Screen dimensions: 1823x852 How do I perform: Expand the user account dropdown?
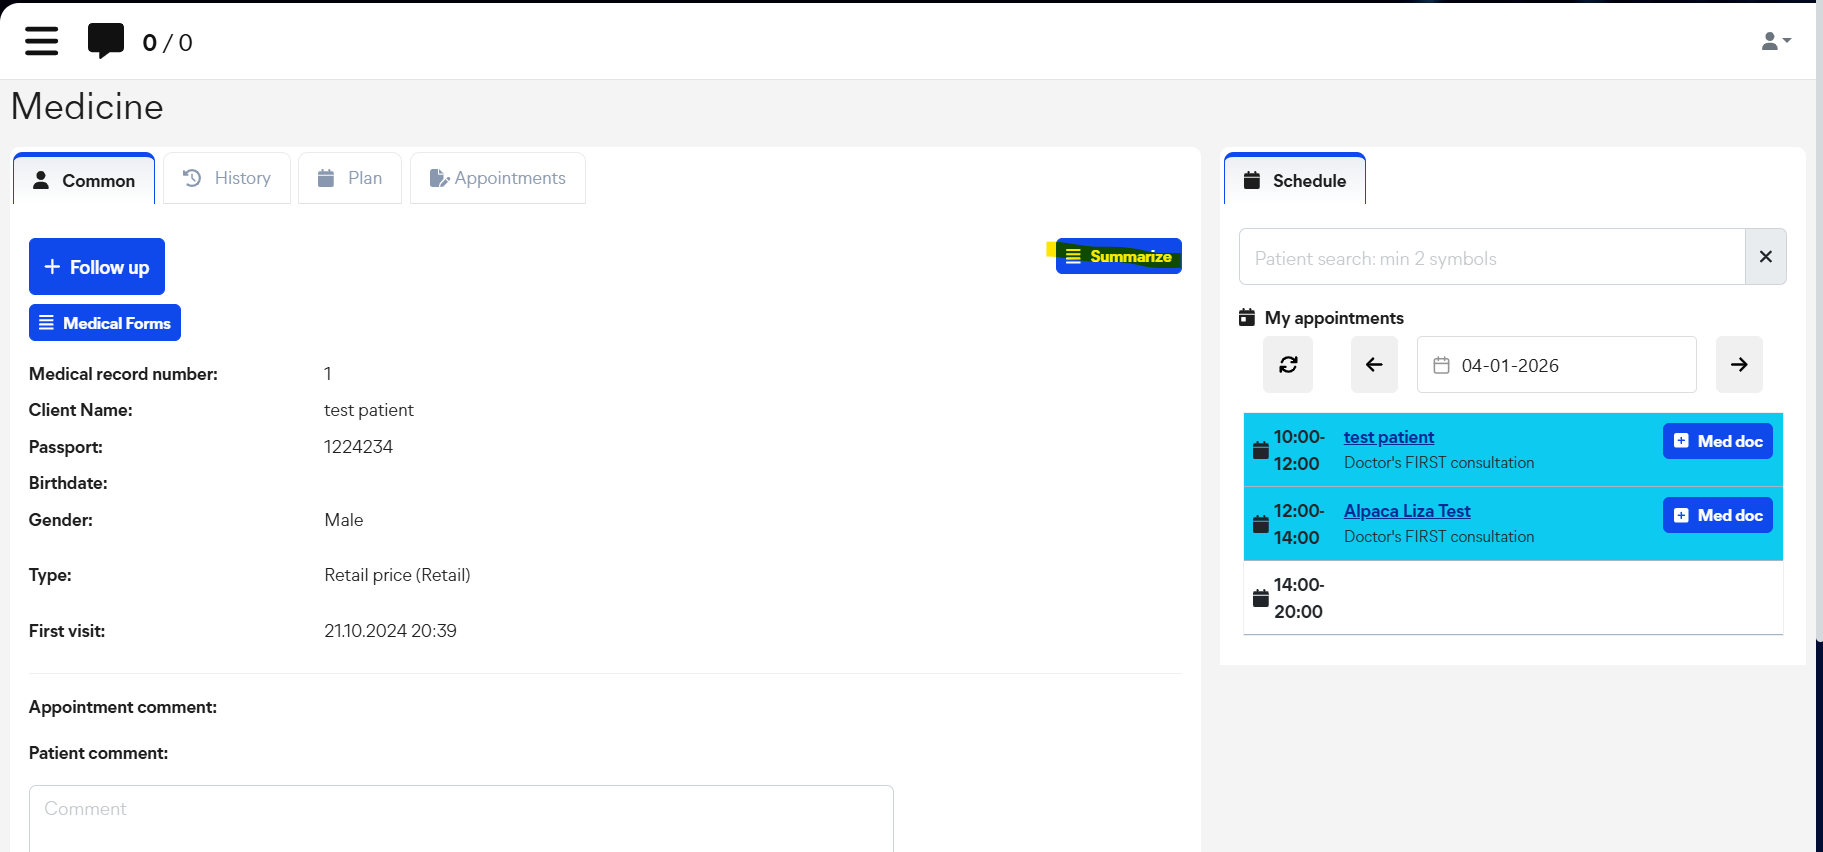click(x=1775, y=41)
